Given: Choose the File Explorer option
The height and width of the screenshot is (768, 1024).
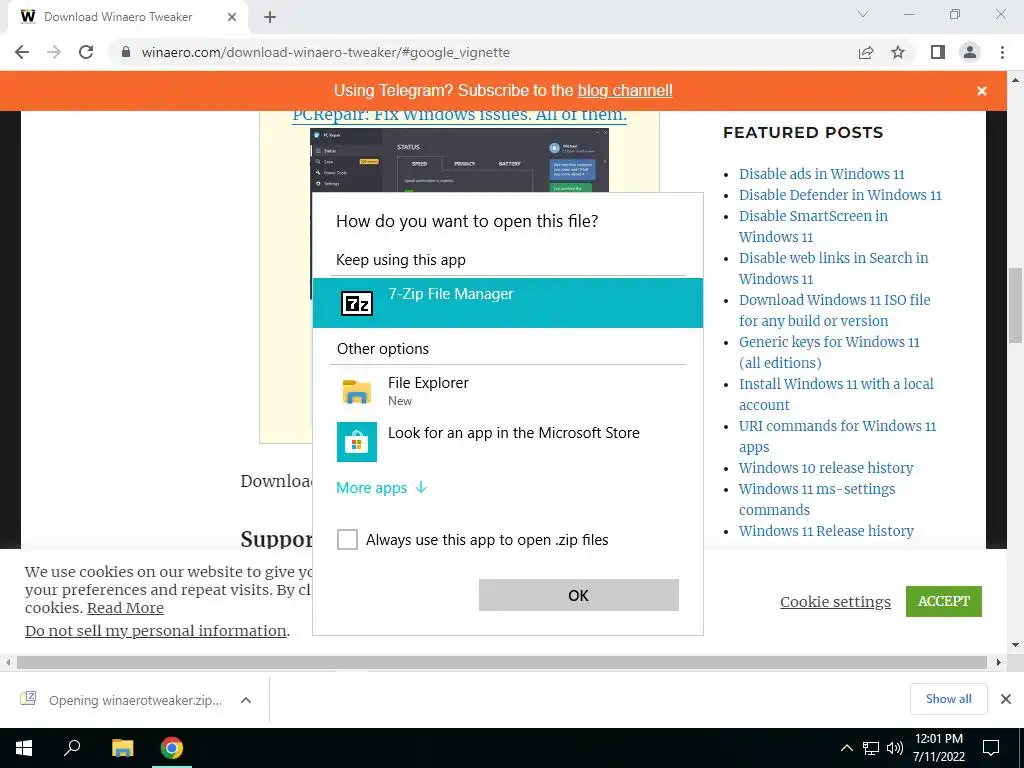Looking at the screenshot, I should 507,391.
